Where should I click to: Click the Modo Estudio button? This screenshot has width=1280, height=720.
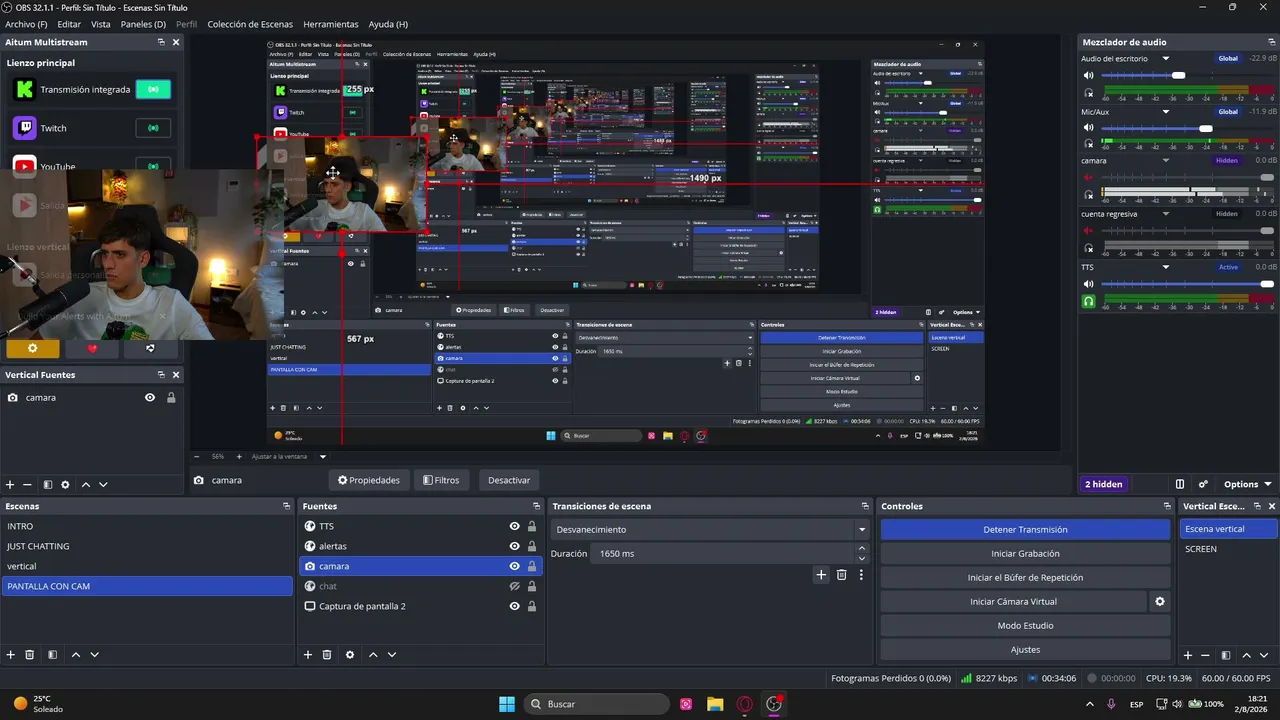point(1025,626)
